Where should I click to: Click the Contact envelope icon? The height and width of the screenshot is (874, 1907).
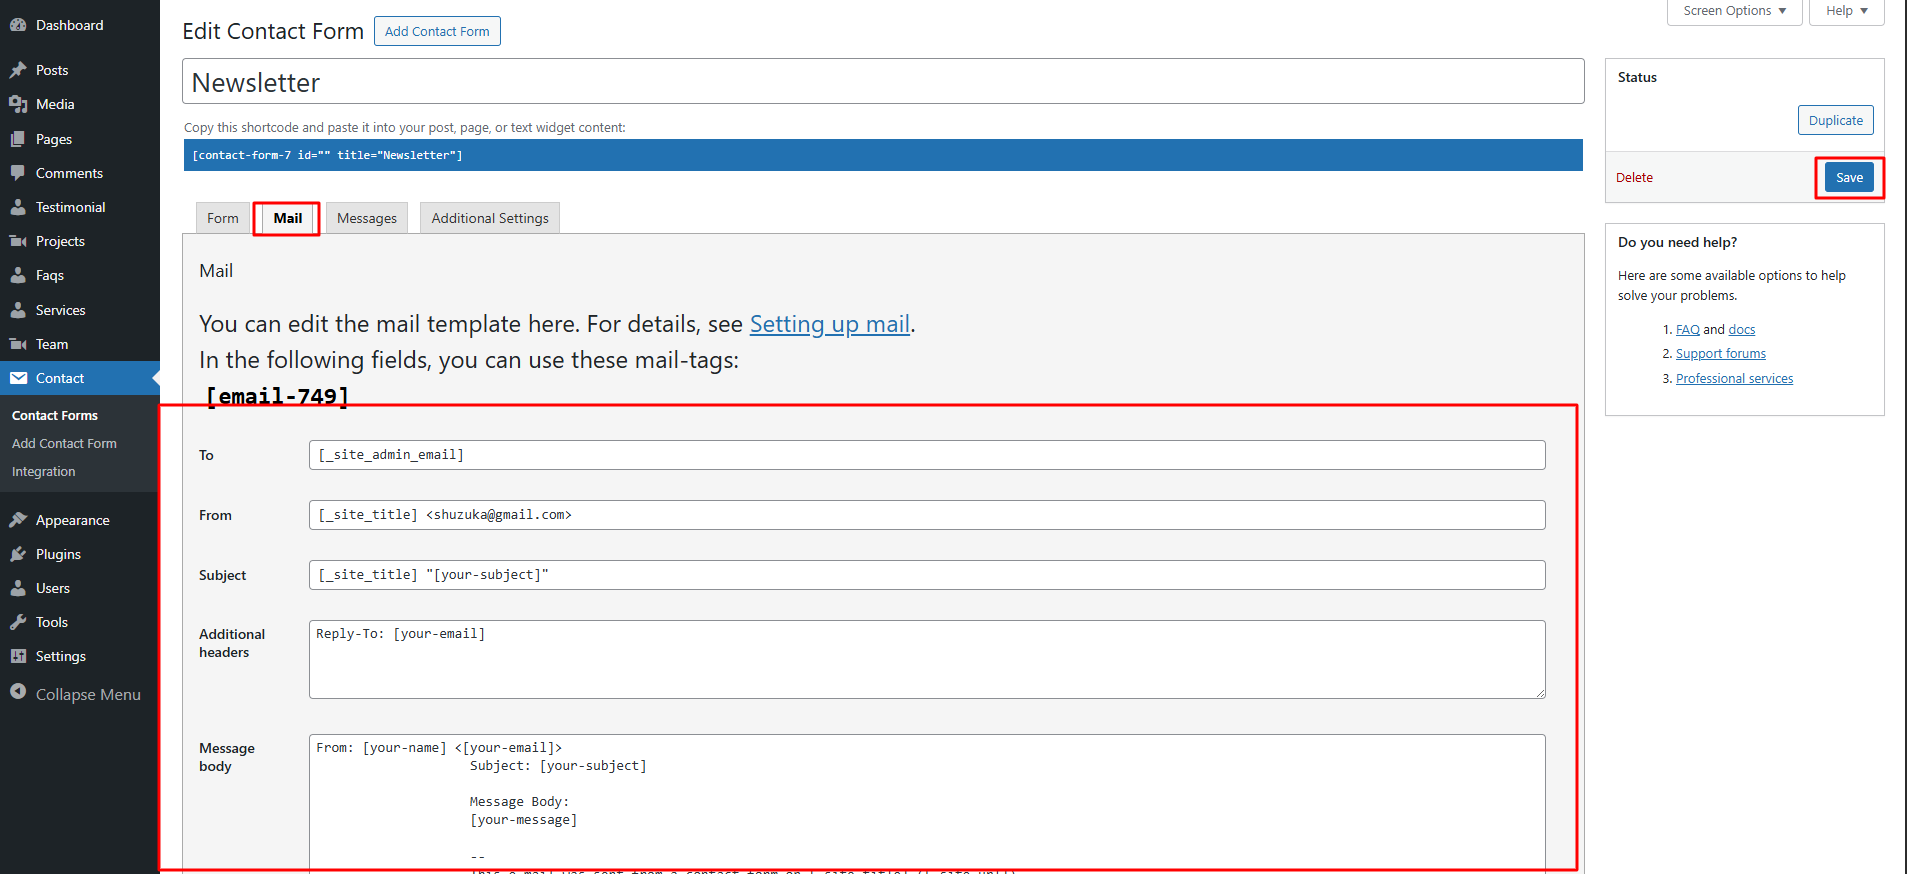click(x=18, y=378)
